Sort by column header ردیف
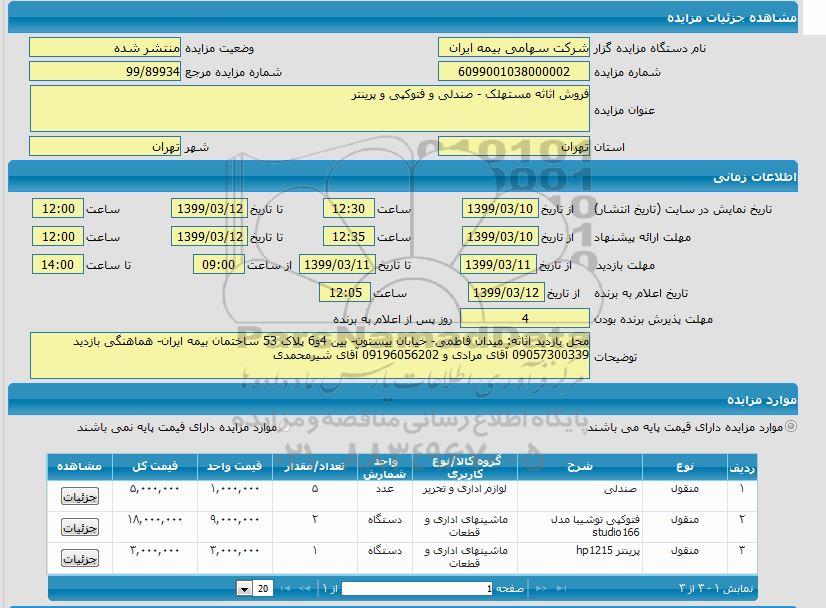Viewport: 826px width, 608px height. click(742, 467)
